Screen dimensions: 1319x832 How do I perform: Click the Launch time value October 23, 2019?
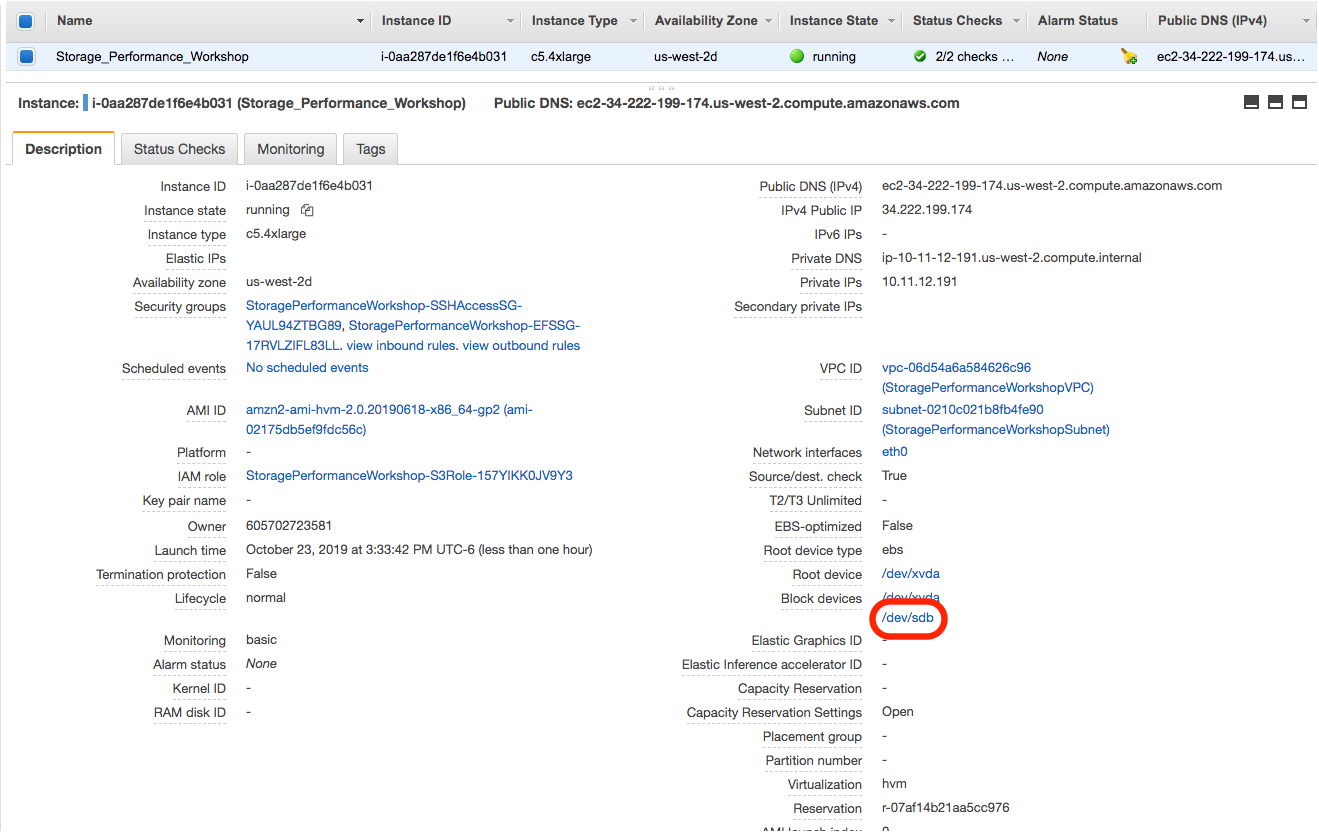[419, 550]
